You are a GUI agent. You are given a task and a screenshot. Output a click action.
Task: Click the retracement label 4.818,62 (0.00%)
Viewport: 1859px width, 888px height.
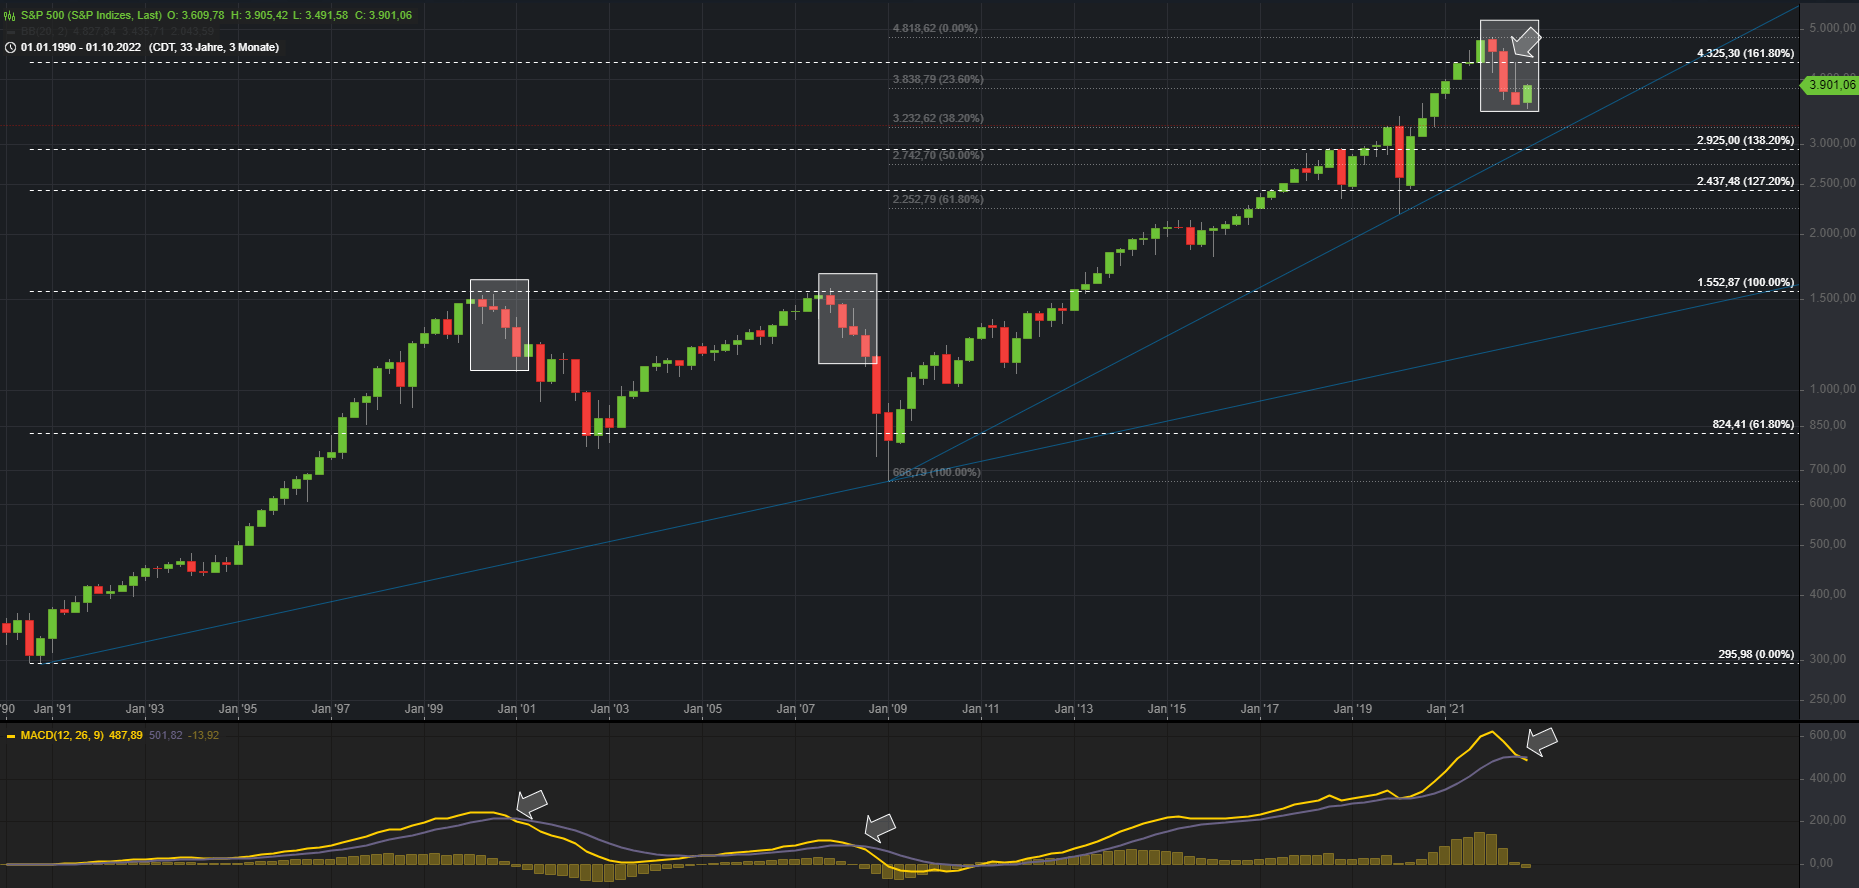(x=935, y=29)
